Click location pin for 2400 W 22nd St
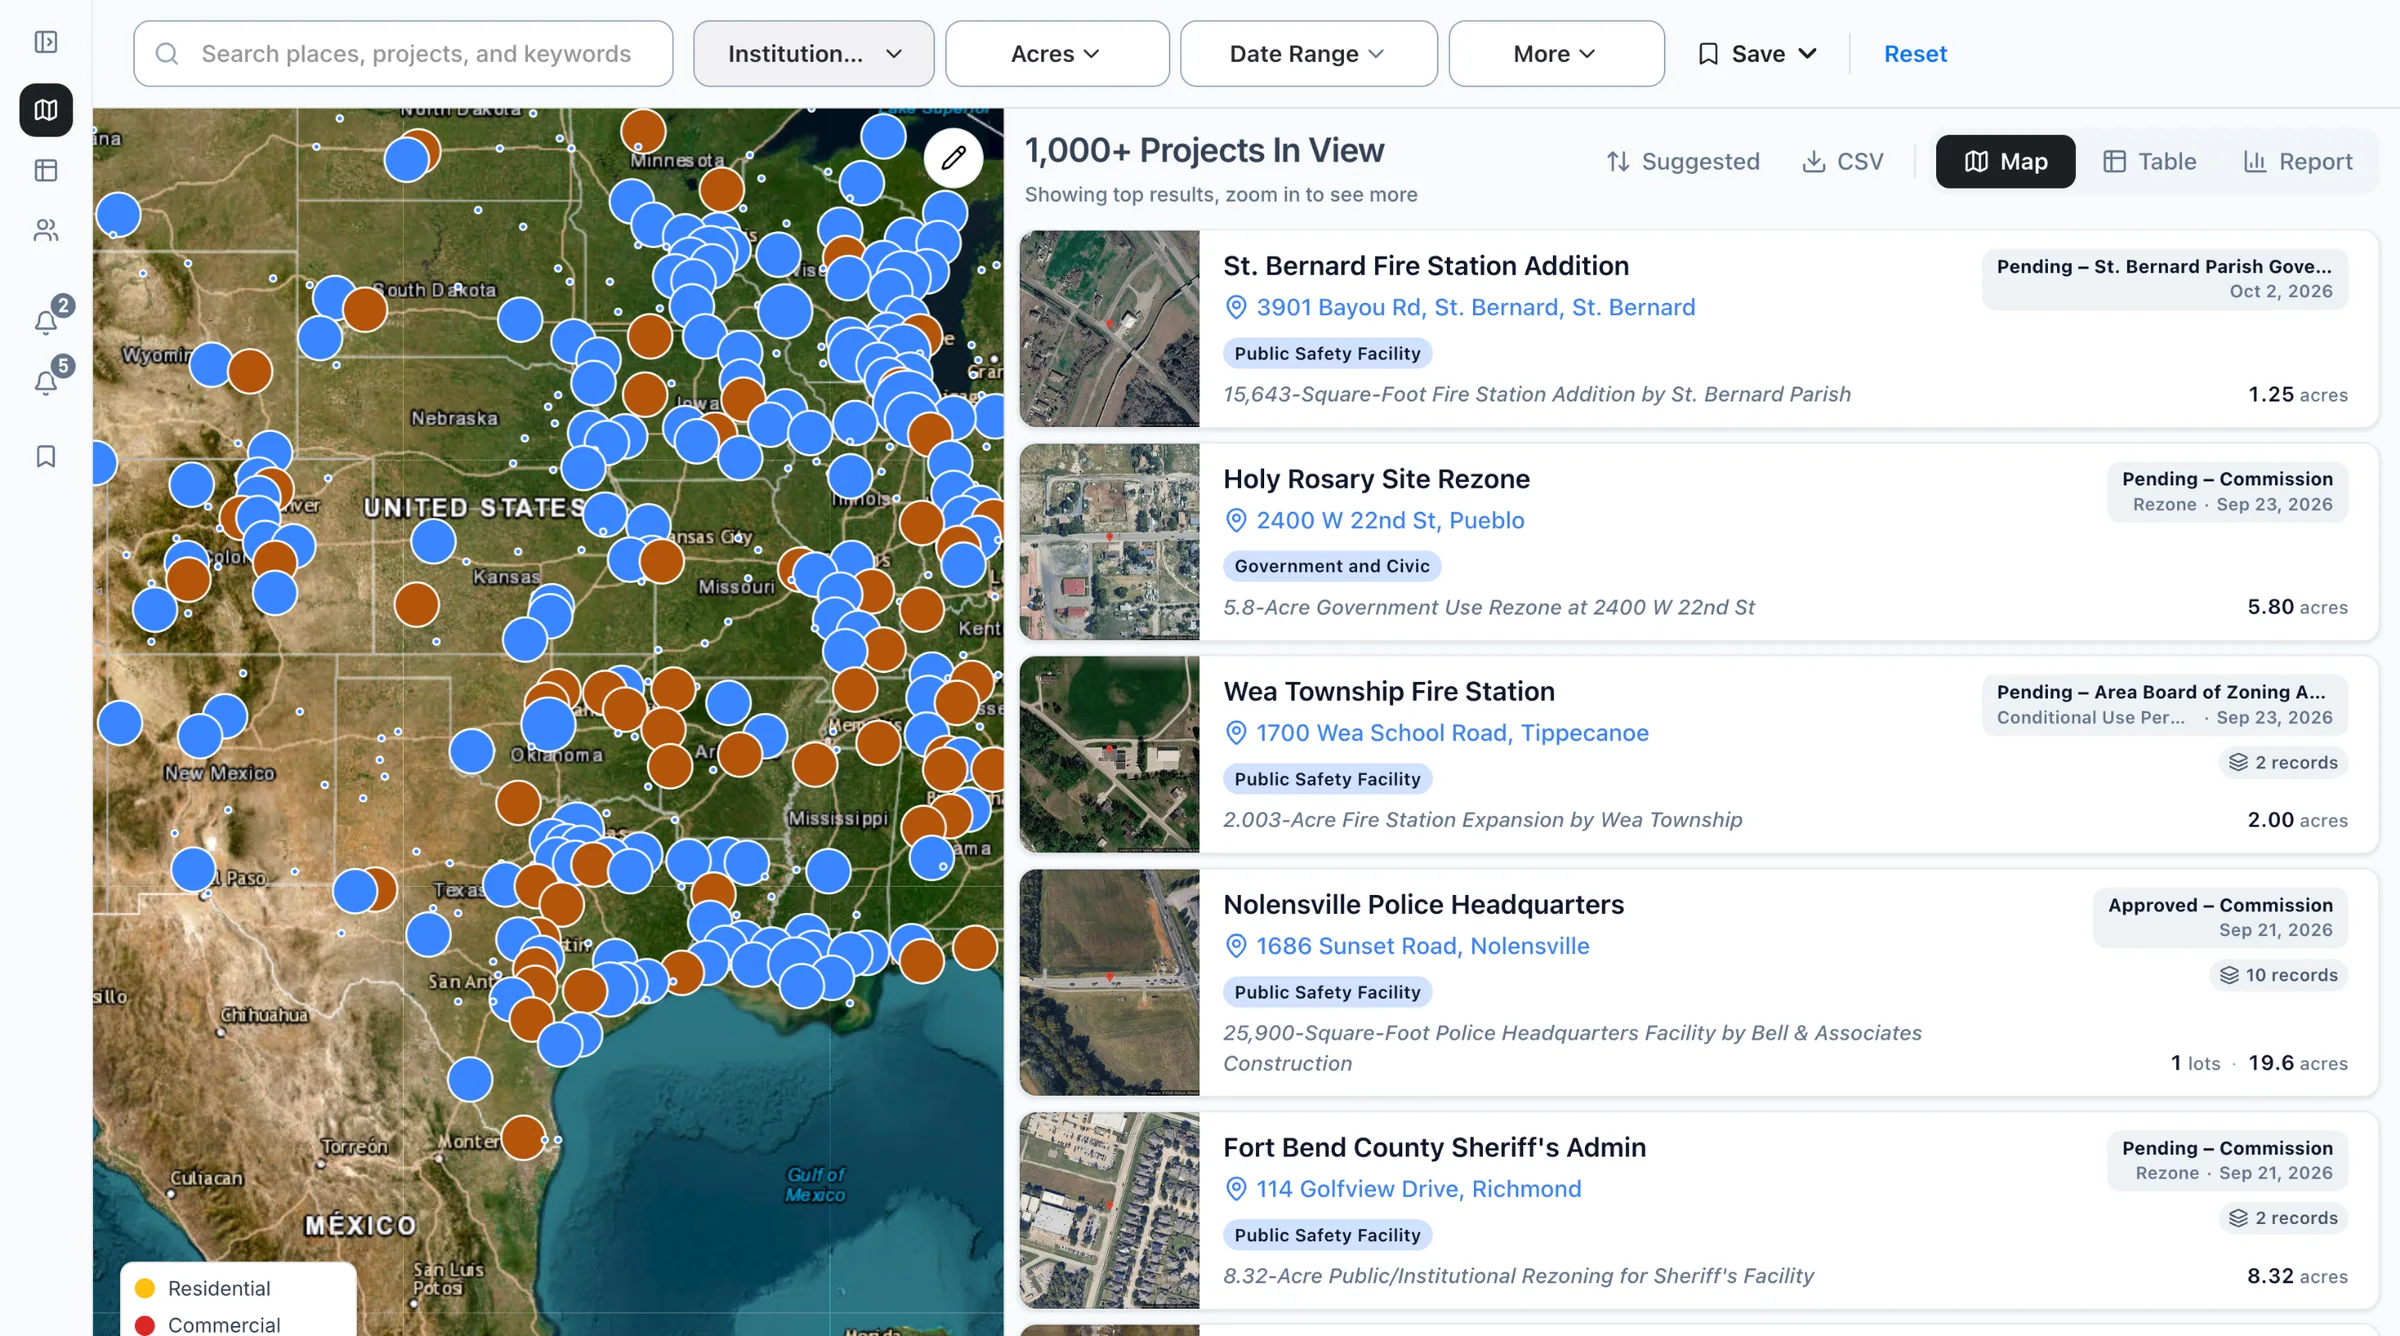Viewport: 2400px width, 1336px height. click(1236, 520)
